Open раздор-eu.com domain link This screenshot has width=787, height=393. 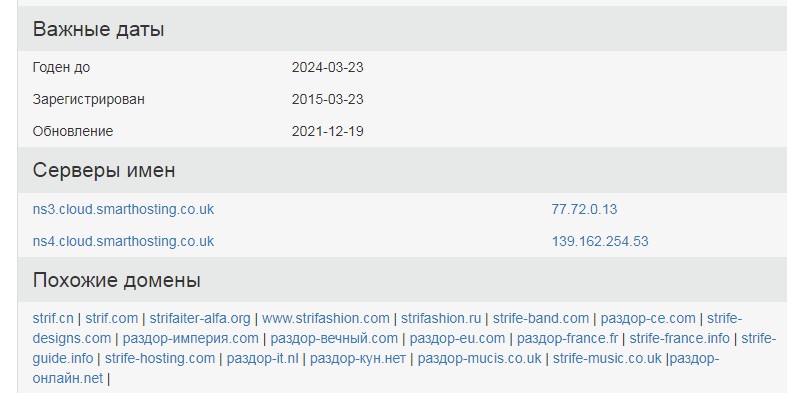point(457,339)
